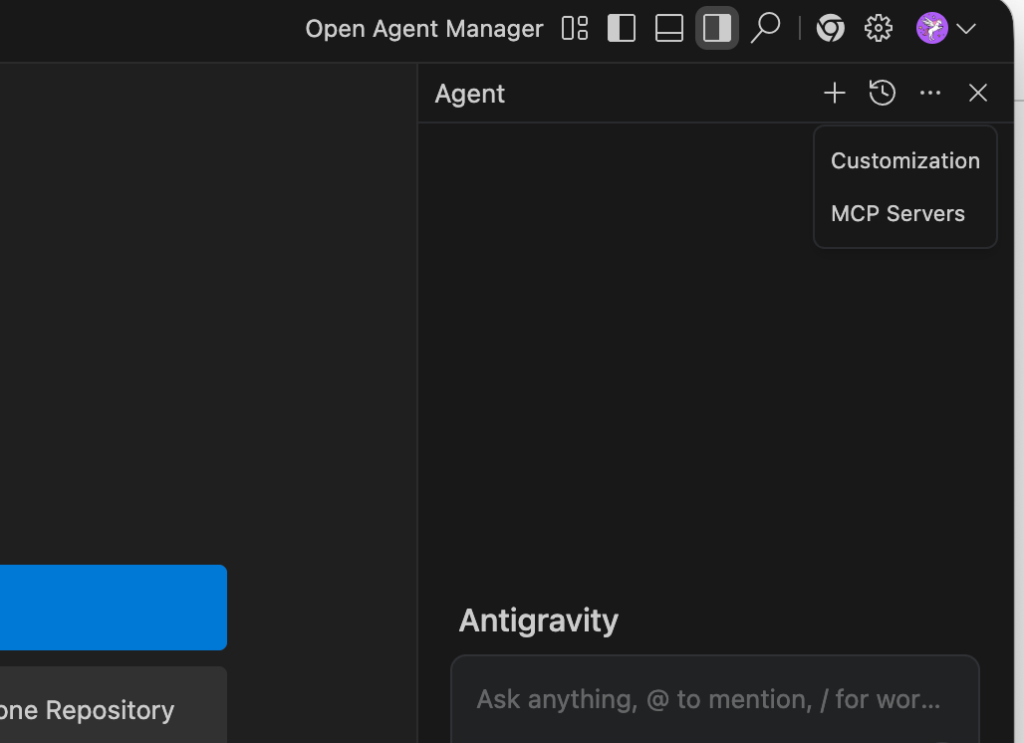Open conversation history clock icon
This screenshot has width=1024, height=743.
tap(882, 93)
